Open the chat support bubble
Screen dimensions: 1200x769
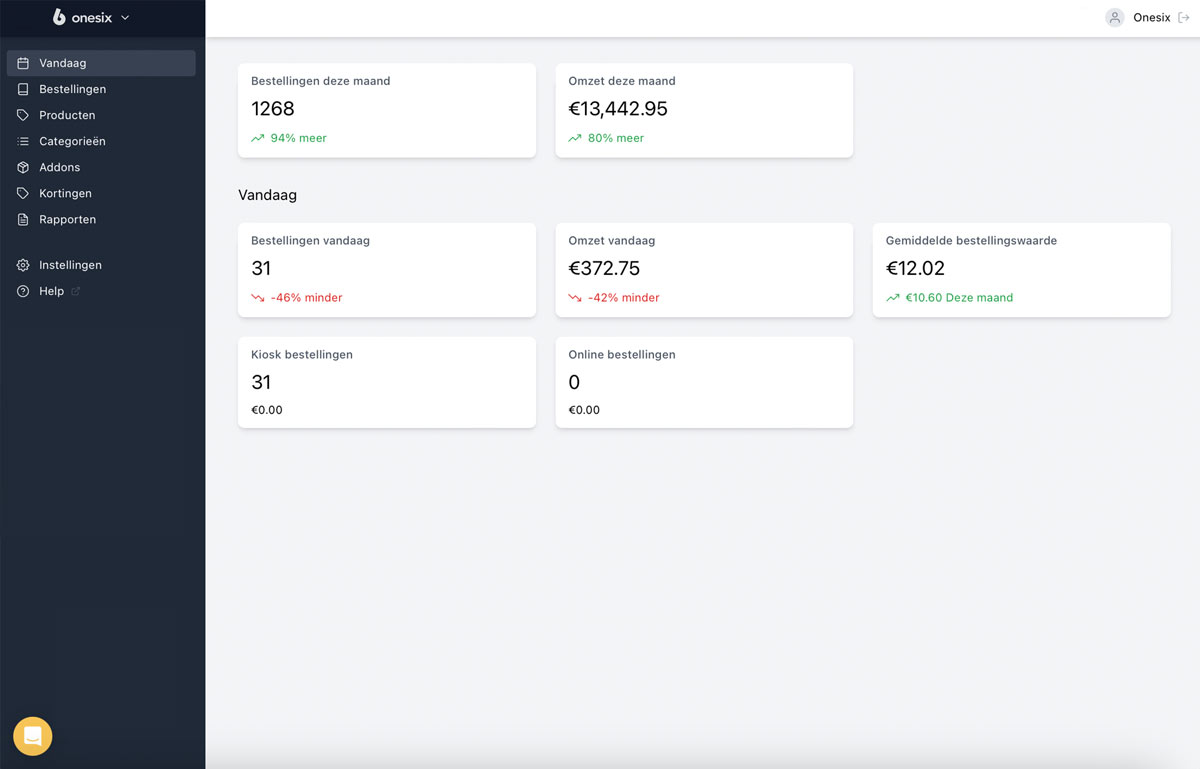tap(32, 736)
